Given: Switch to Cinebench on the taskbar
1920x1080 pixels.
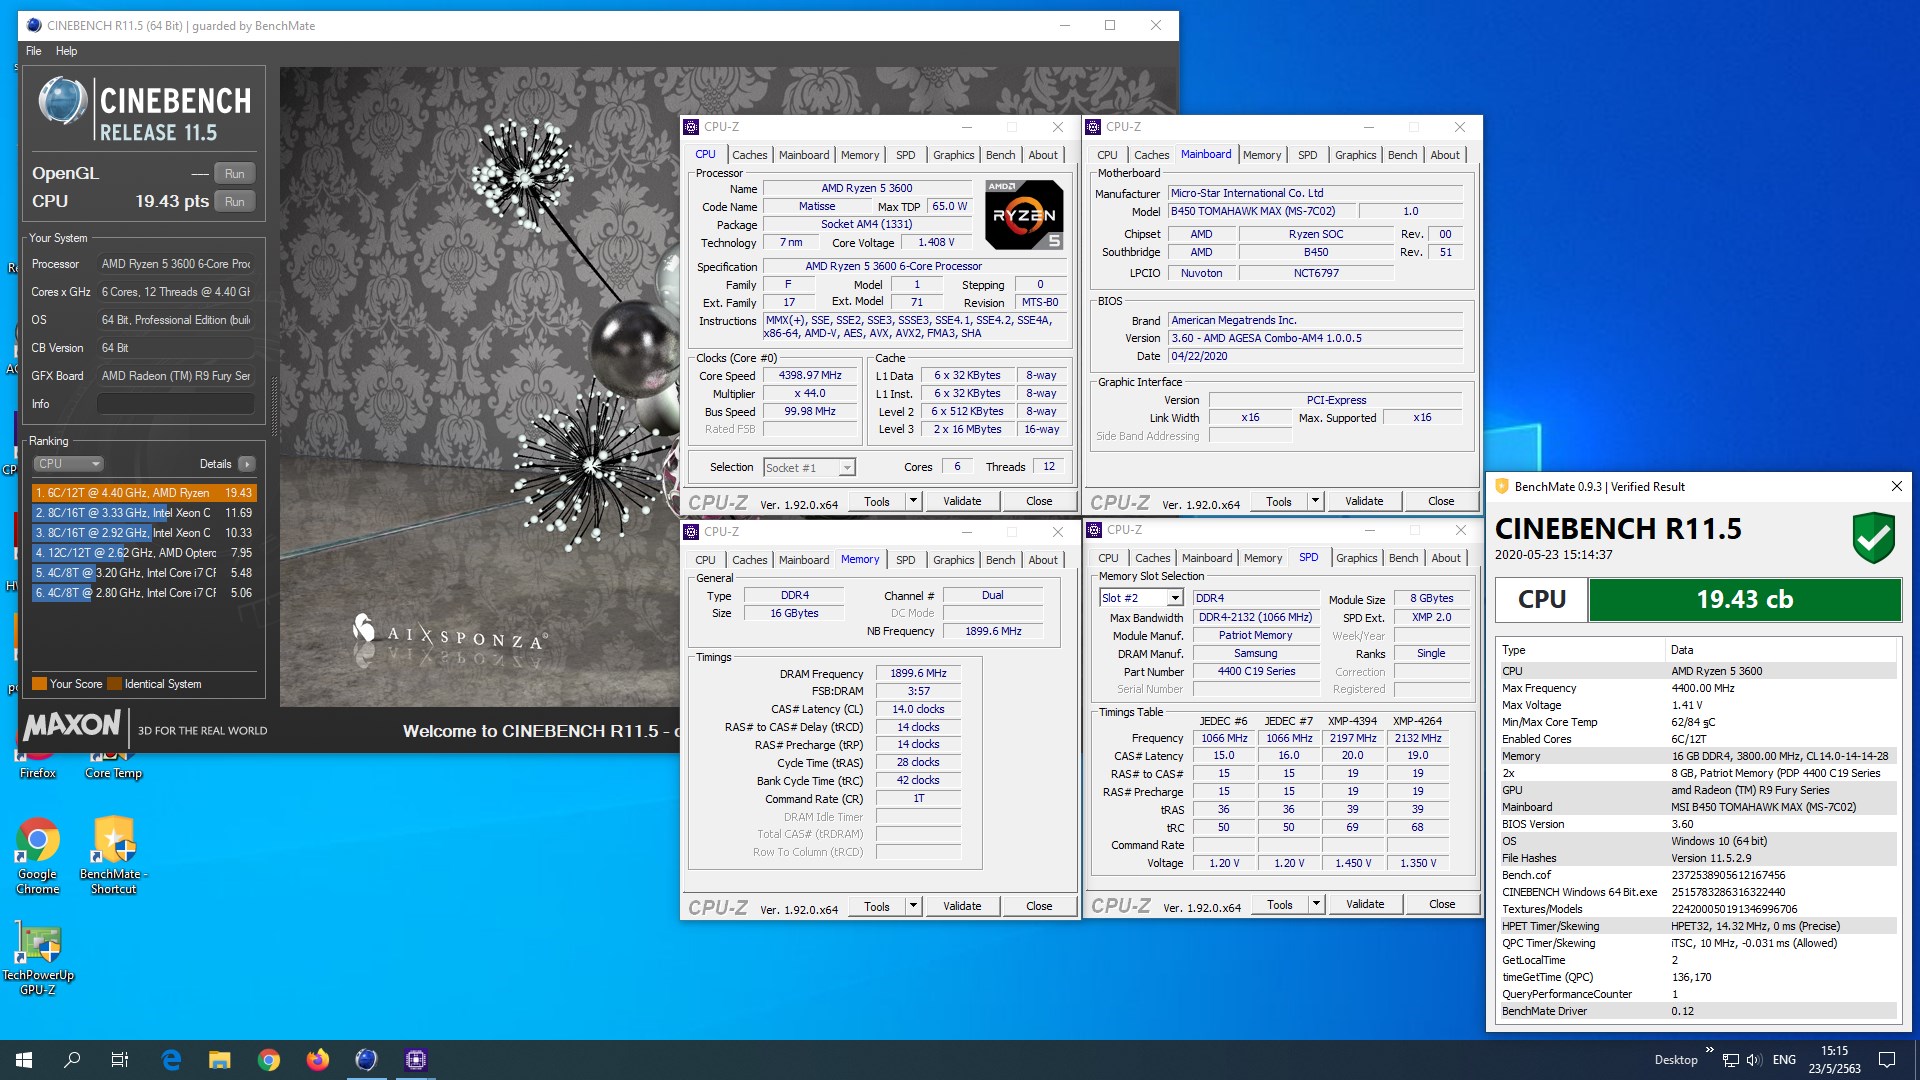Looking at the screenshot, I should [x=366, y=1059].
